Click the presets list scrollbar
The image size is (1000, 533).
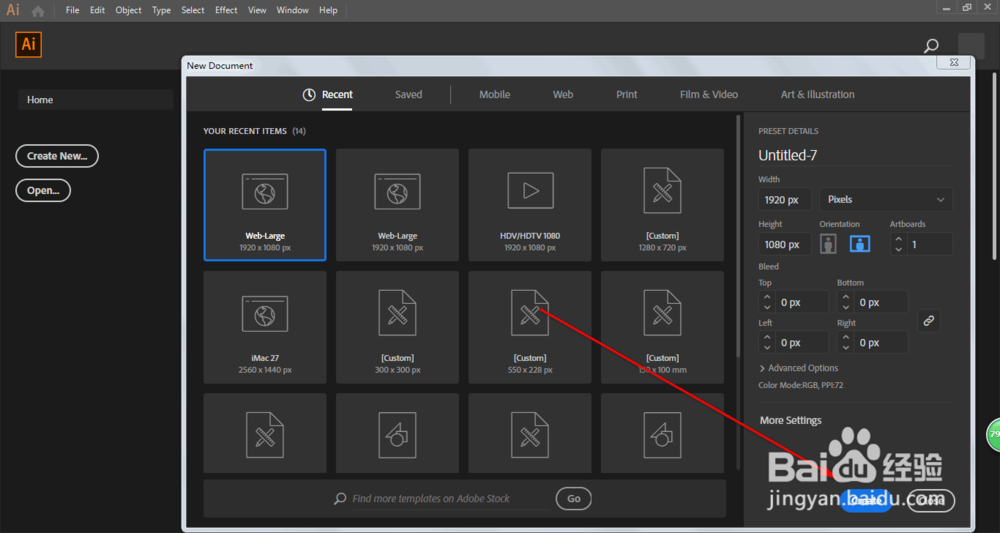click(x=739, y=236)
